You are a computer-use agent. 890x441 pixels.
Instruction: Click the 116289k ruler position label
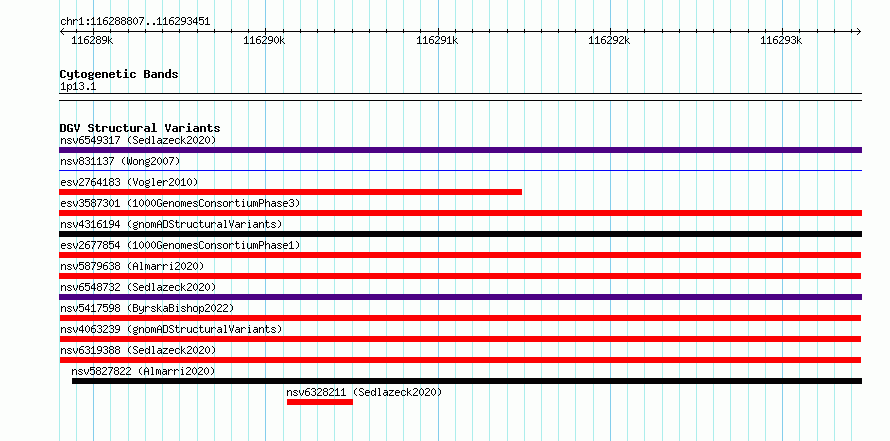click(93, 40)
